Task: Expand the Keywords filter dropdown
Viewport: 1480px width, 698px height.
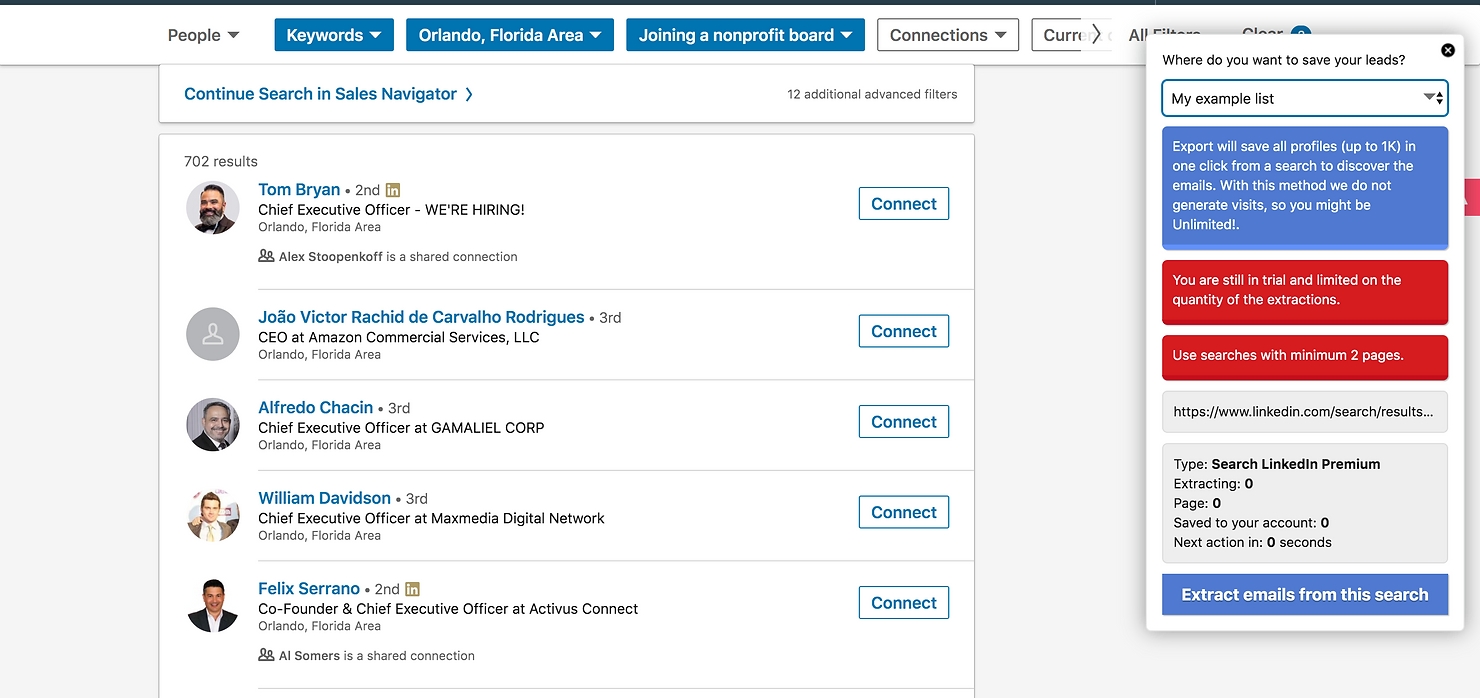Action: pyautogui.click(x=334, y=35)
